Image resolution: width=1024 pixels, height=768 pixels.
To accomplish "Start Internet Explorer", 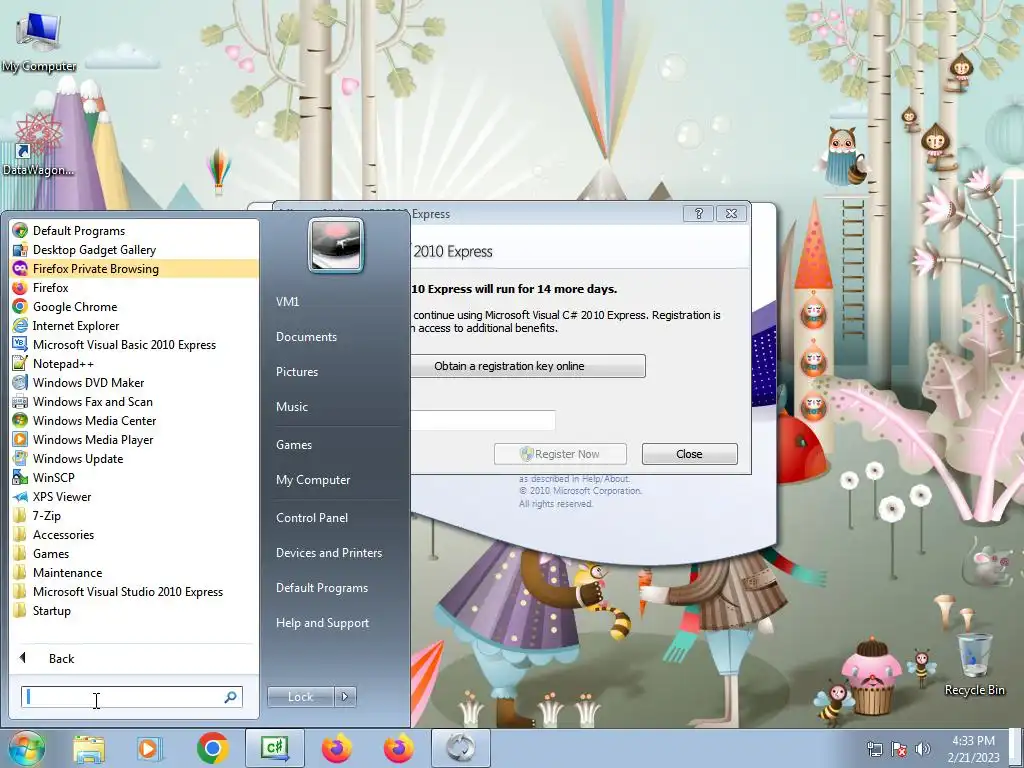I will (x=134, y=325).
